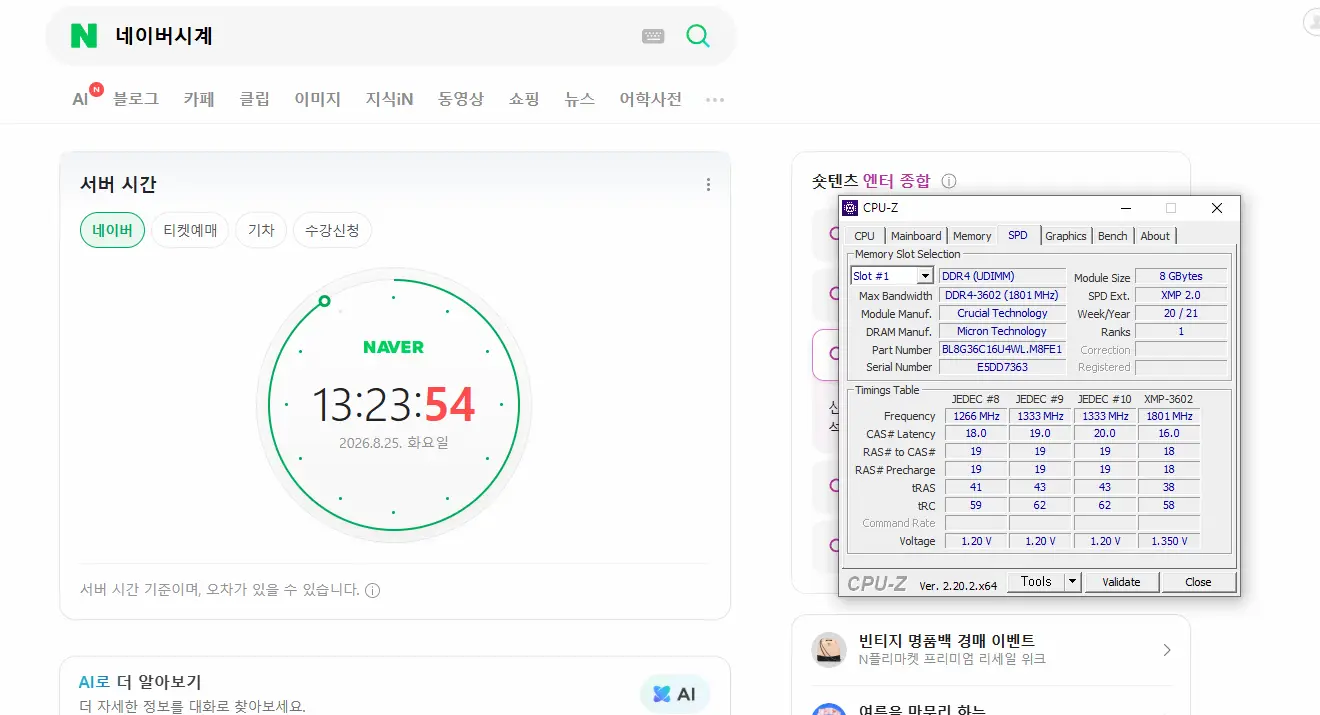Viewport: 1320px width, 715px height.
Task: Open 빈티지 명품백 event thumbnail
Action: [x=829, y=650]
